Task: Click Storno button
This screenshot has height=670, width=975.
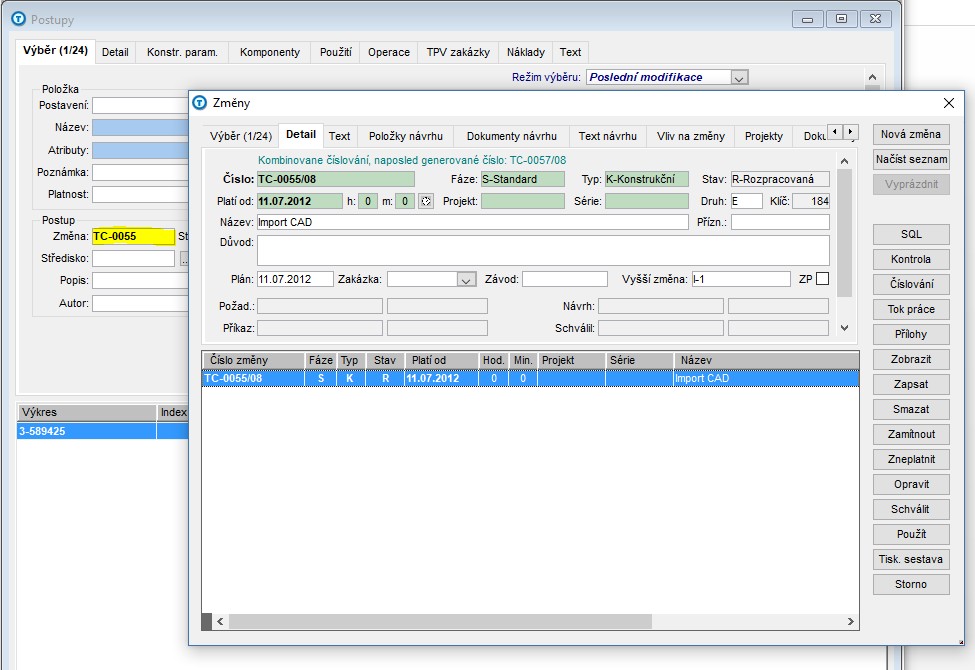Action: coord(911,584)
